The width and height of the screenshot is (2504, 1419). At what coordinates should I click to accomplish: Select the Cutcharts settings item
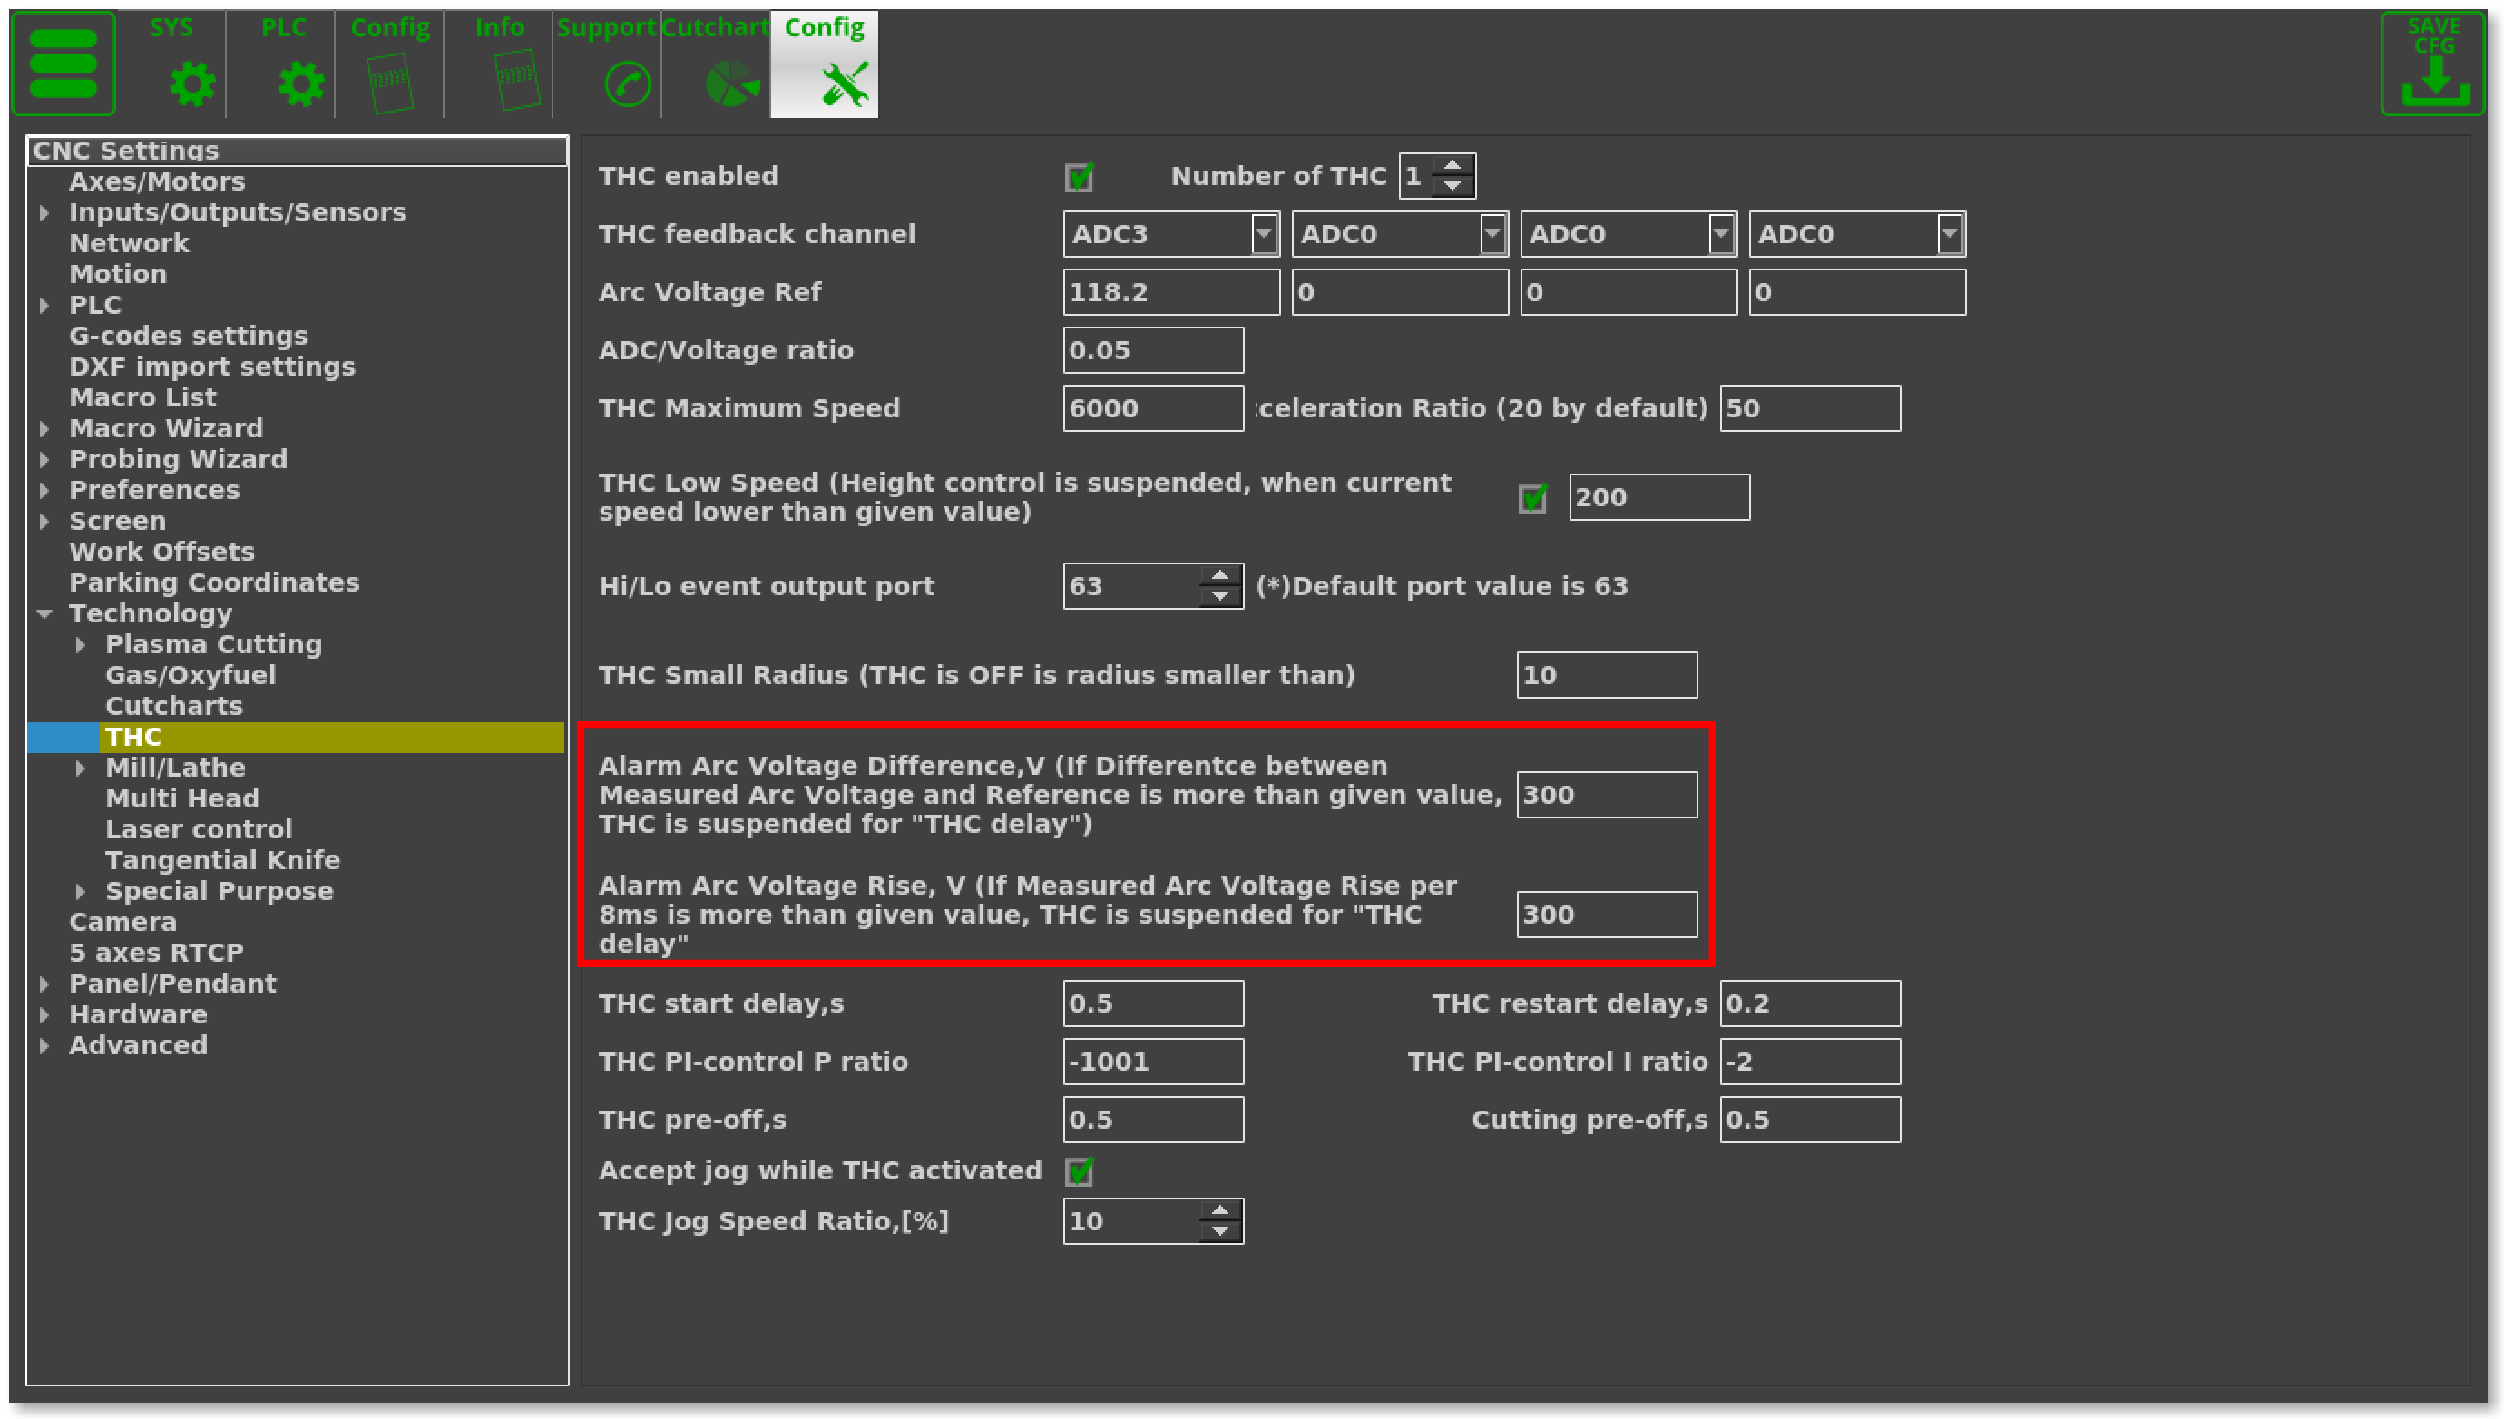174,706
